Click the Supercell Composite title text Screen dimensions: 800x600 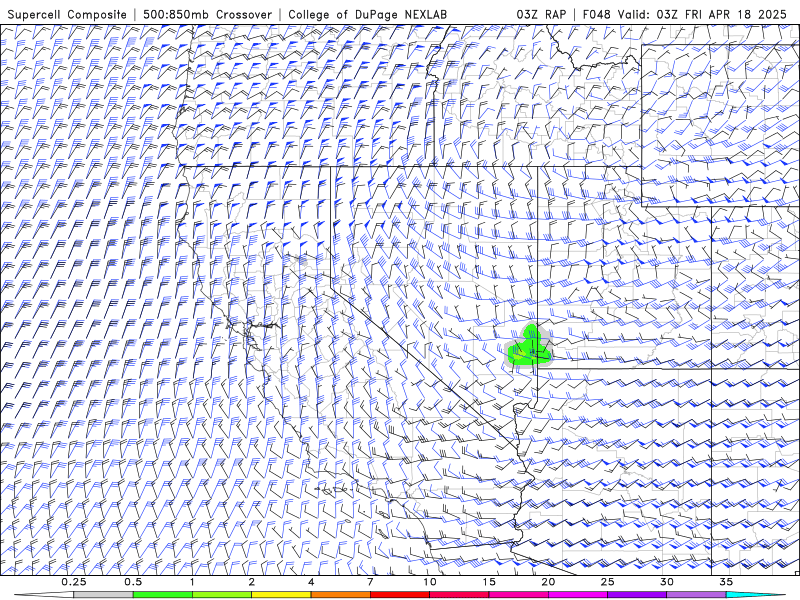click(67, 15)
